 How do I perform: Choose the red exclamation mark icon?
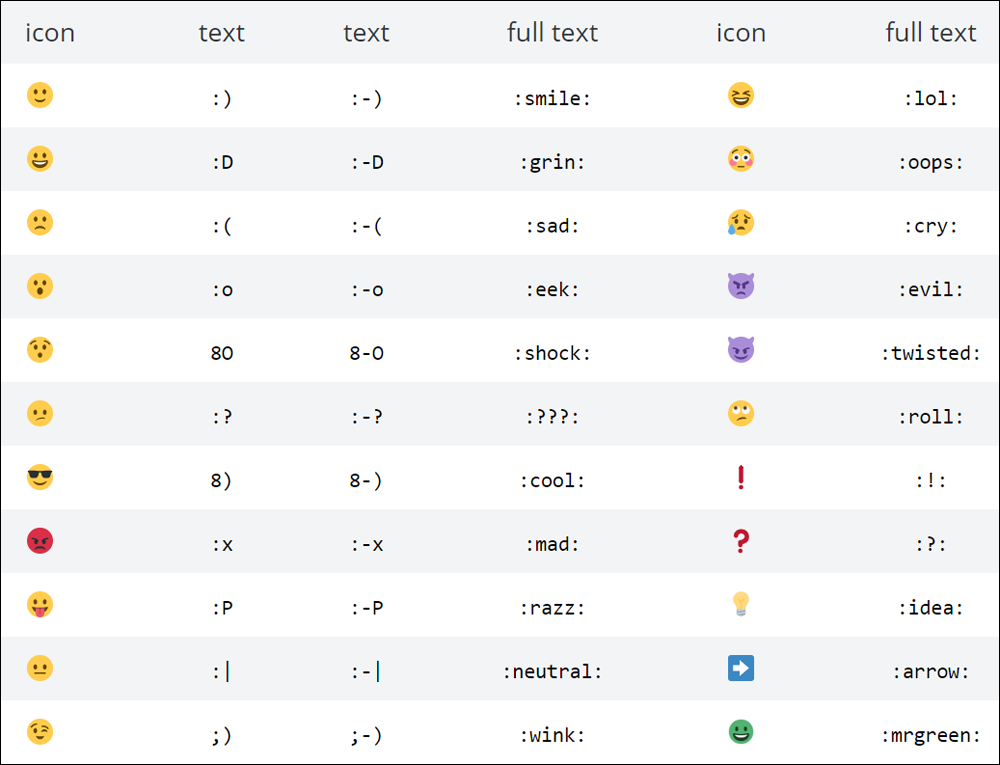pos(740,477)
